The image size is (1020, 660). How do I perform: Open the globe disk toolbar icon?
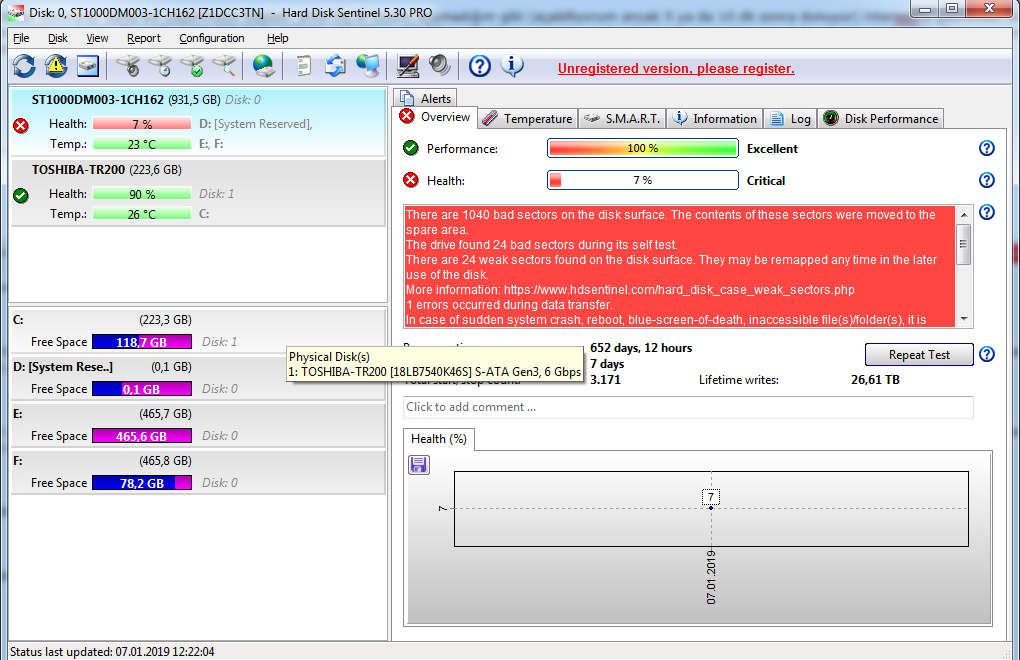click(264, 66)
